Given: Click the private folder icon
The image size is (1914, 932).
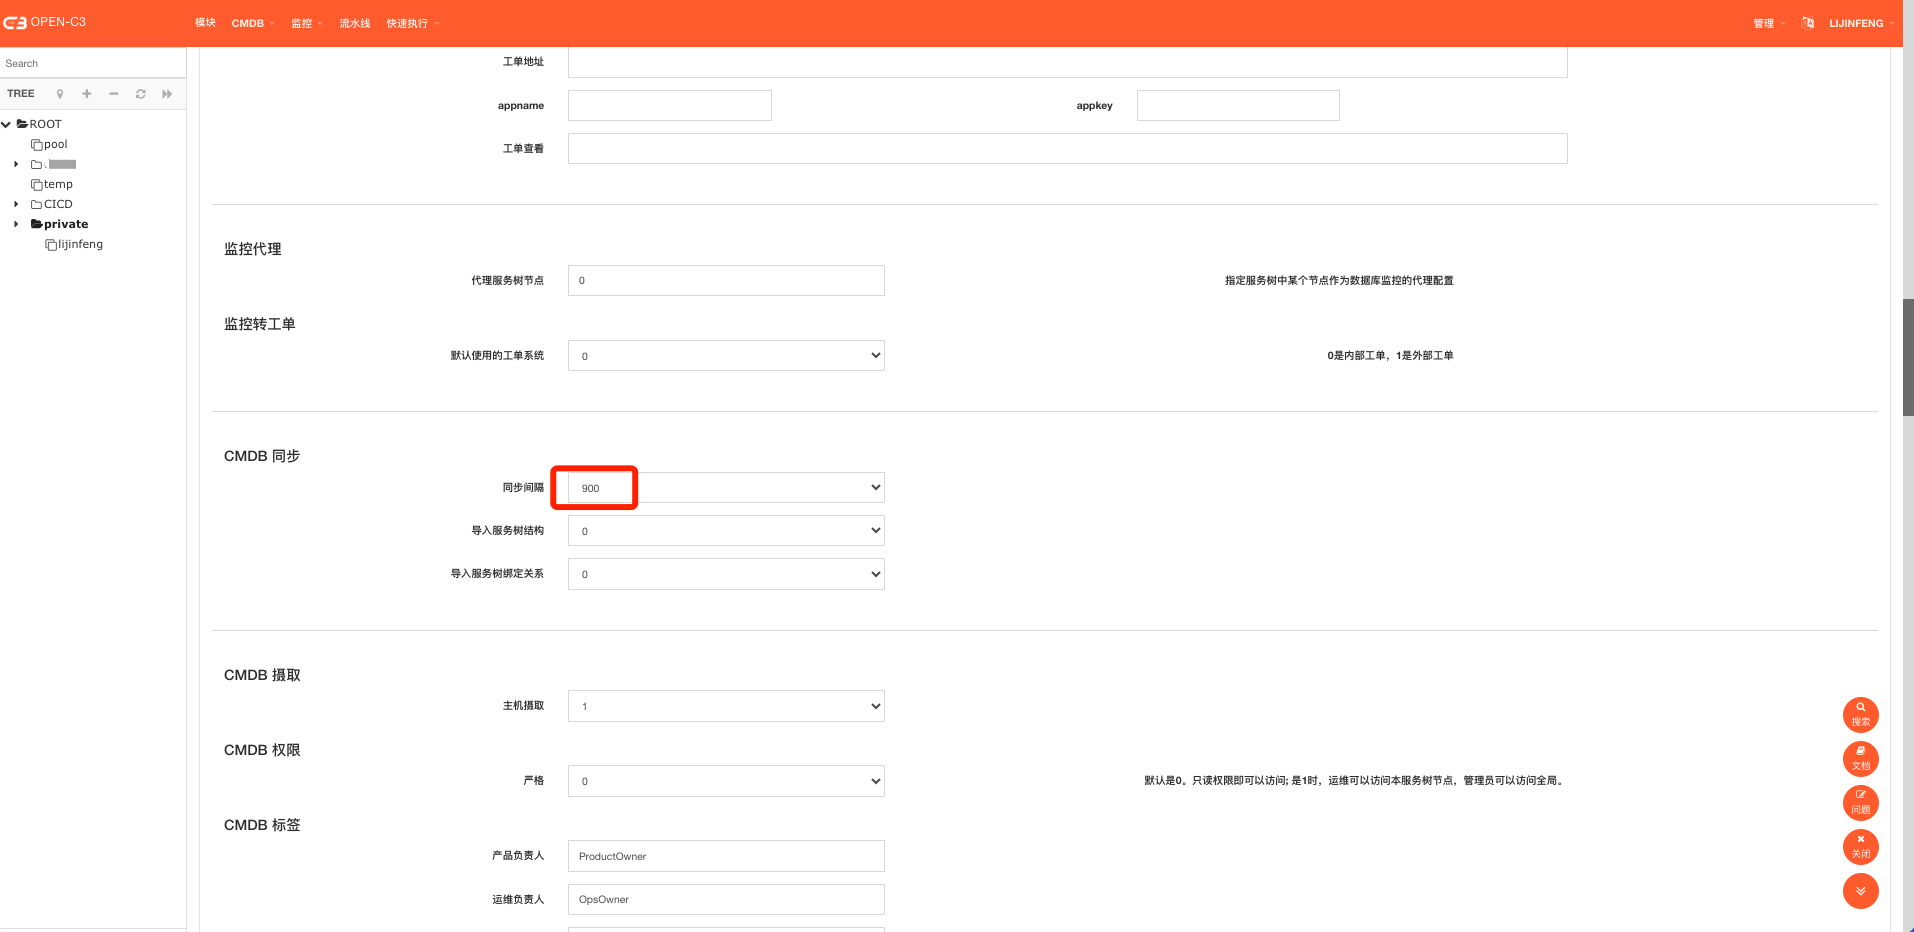Looking at the screenshot, I should (x=36, y=224).
